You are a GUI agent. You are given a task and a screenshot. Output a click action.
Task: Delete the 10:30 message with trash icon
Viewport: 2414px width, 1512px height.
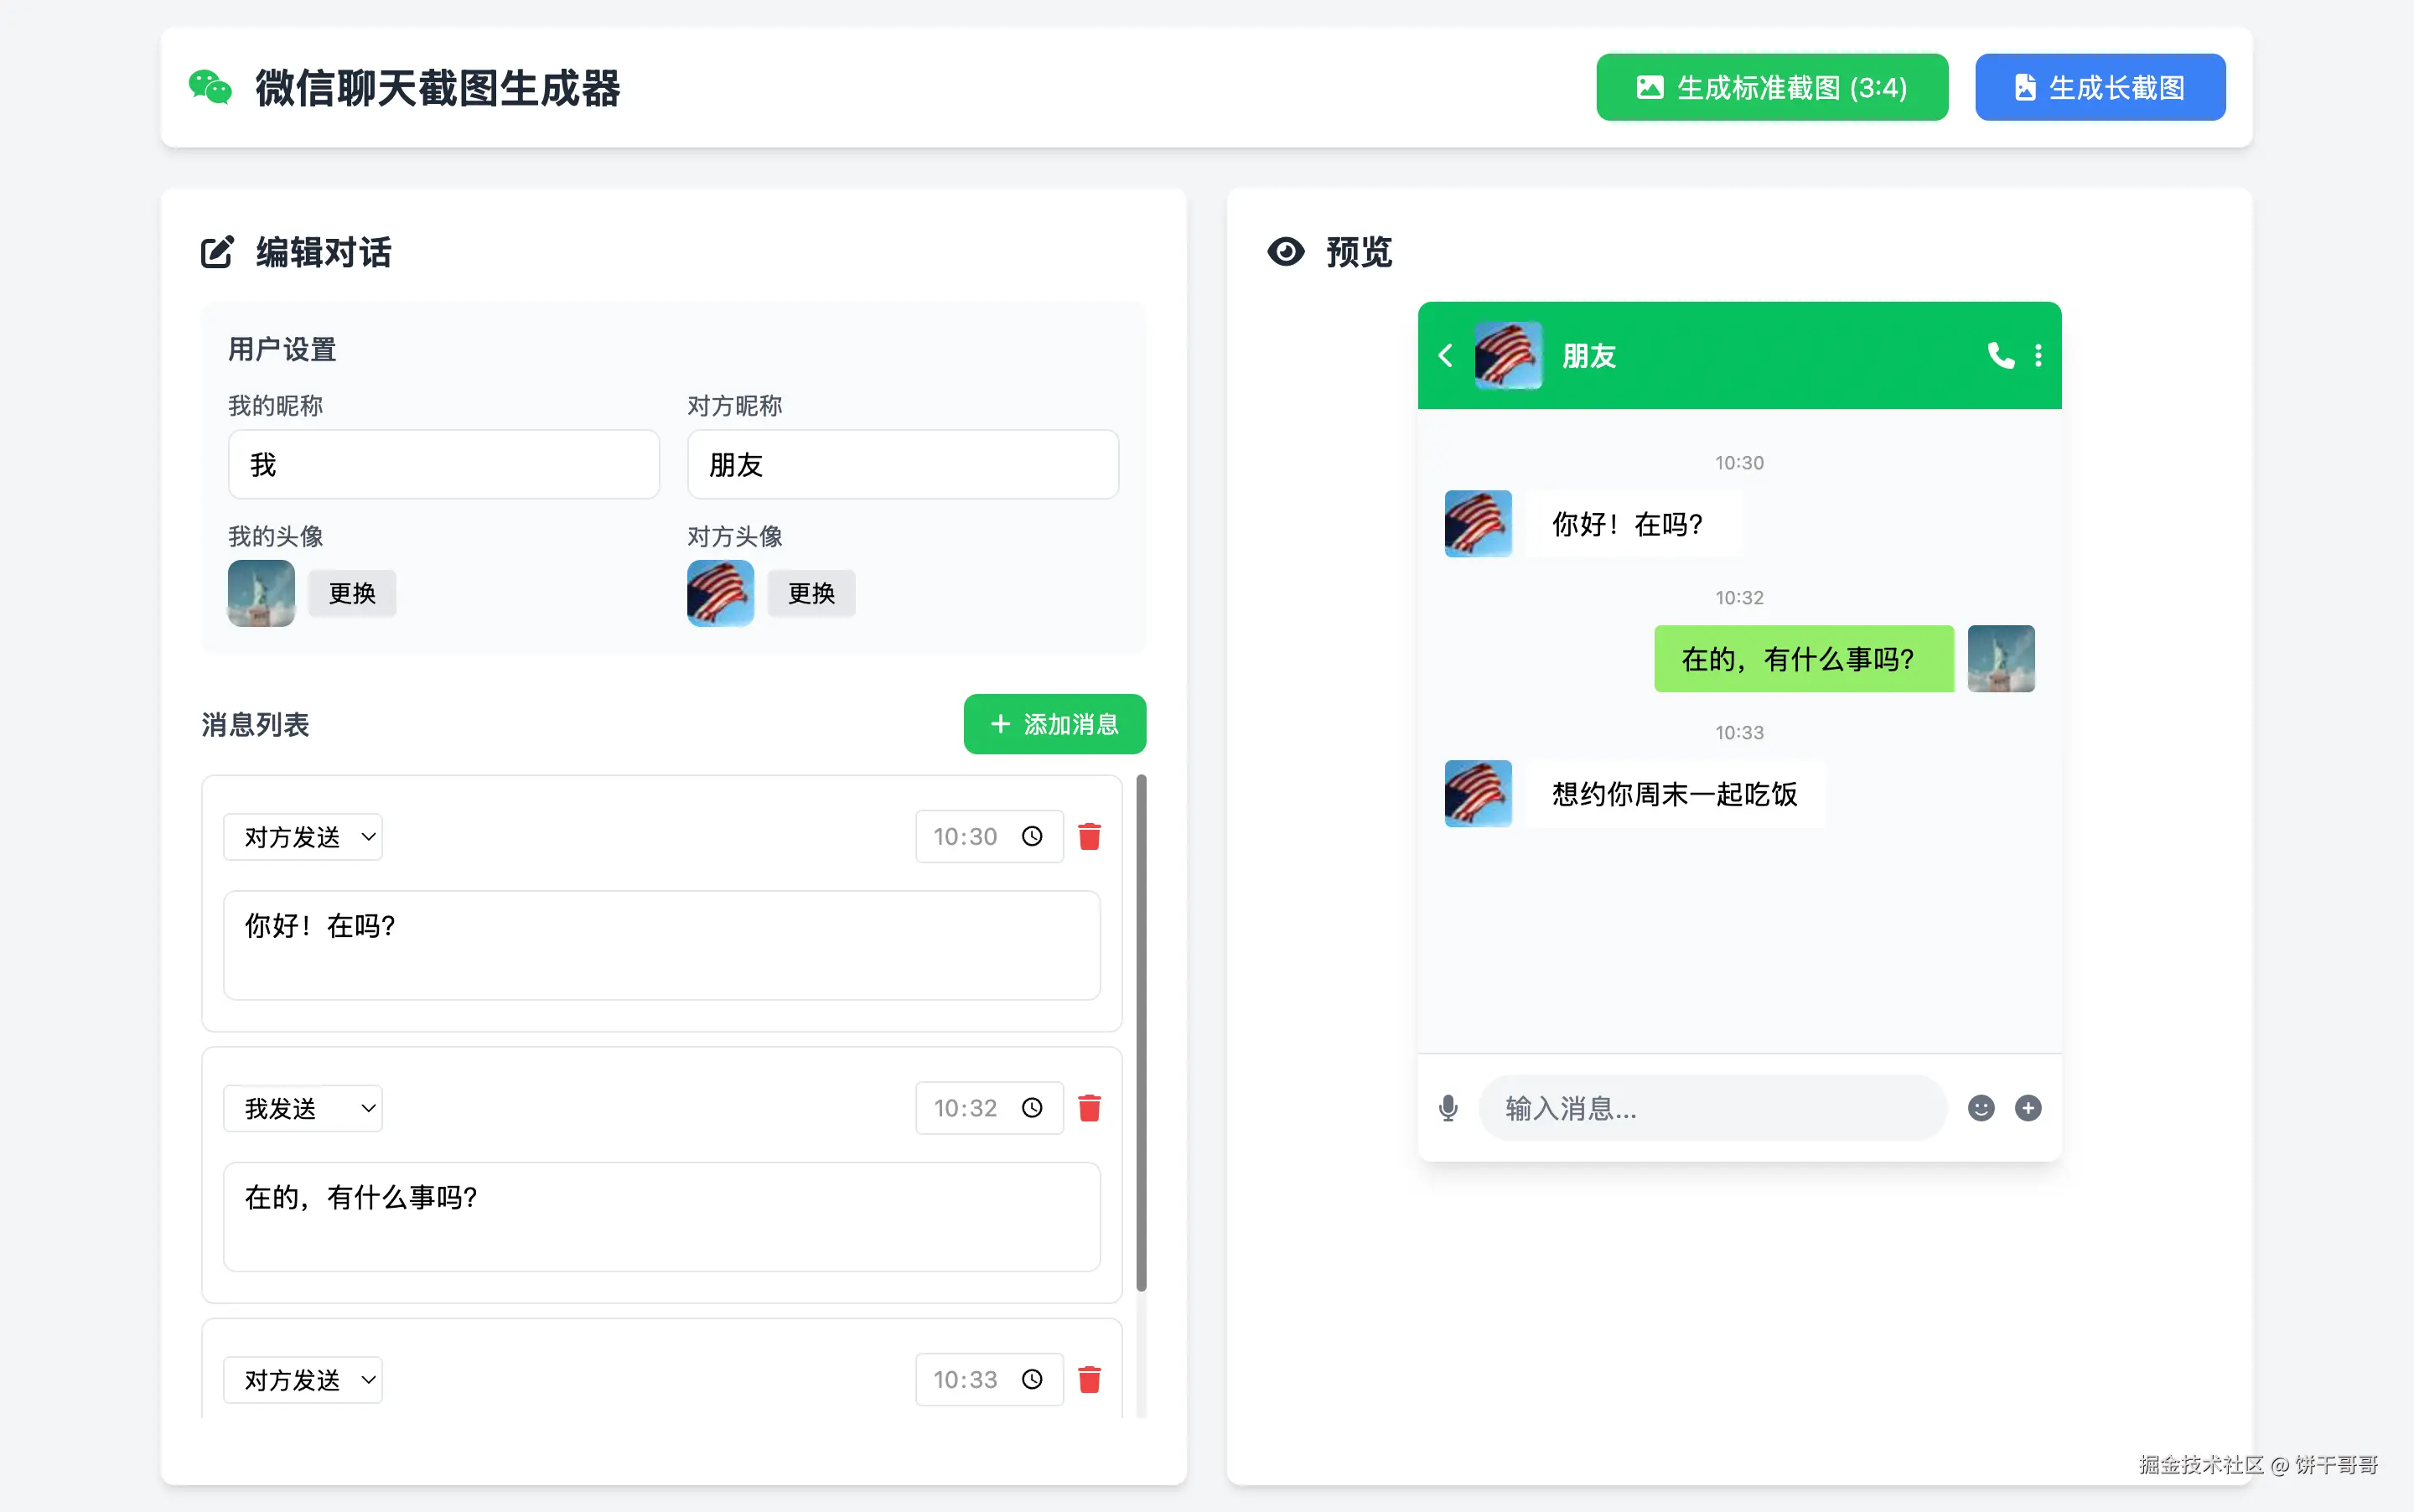point(1089,836)
